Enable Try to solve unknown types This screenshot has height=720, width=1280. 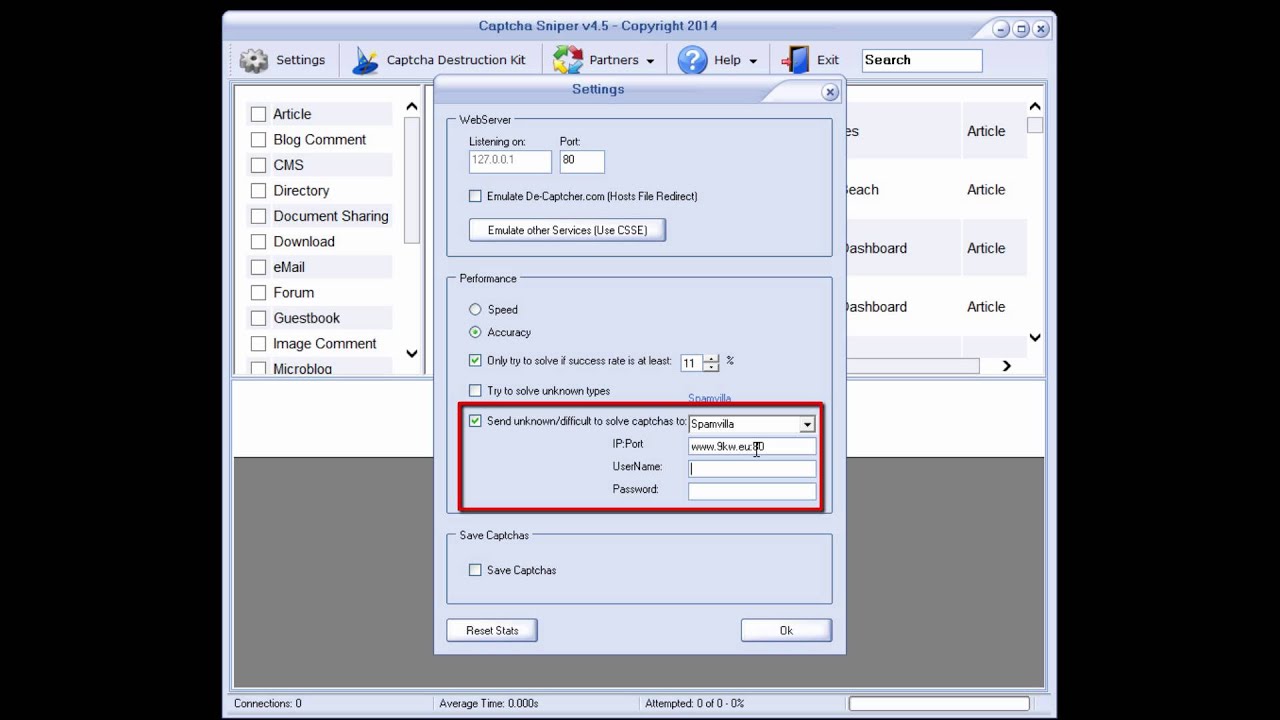click(x=475, y=391)
